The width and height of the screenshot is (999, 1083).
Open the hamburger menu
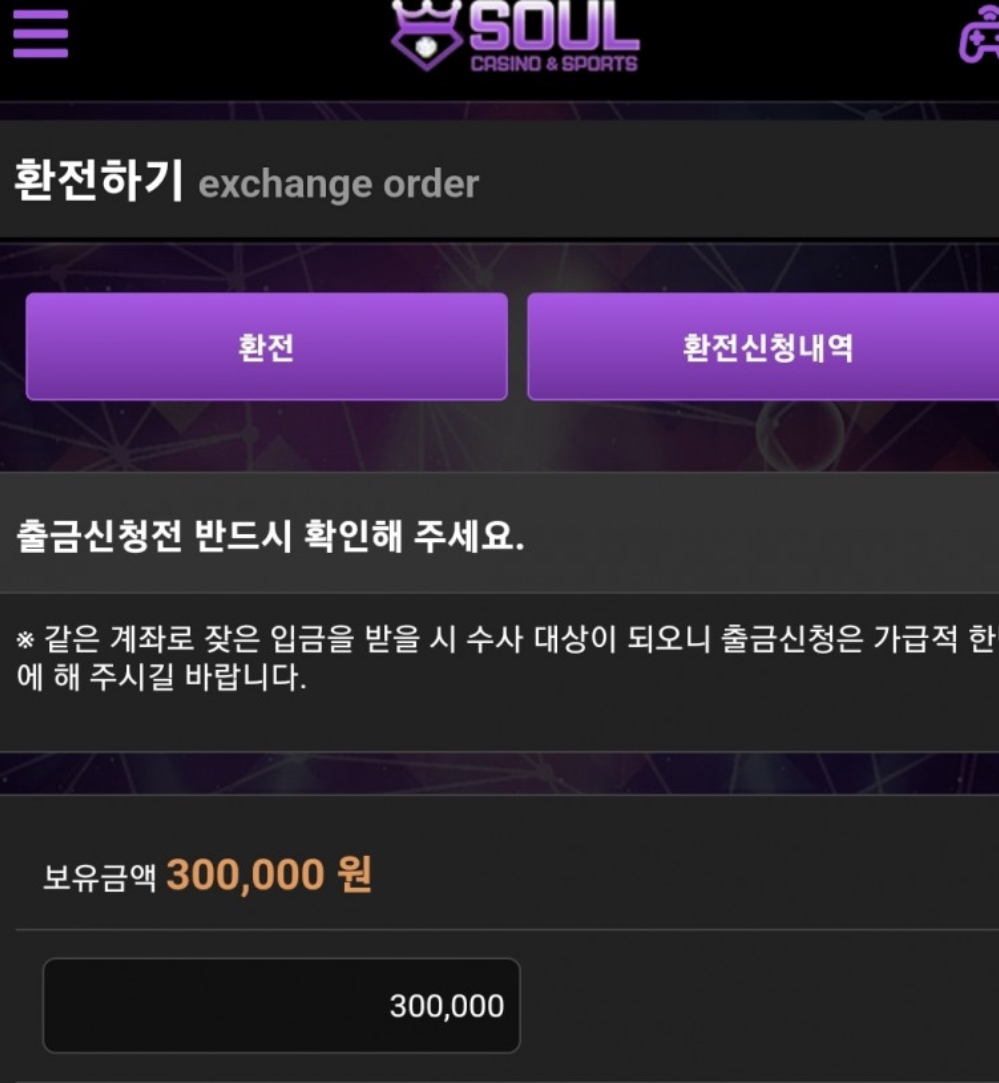tap(40, 33)
